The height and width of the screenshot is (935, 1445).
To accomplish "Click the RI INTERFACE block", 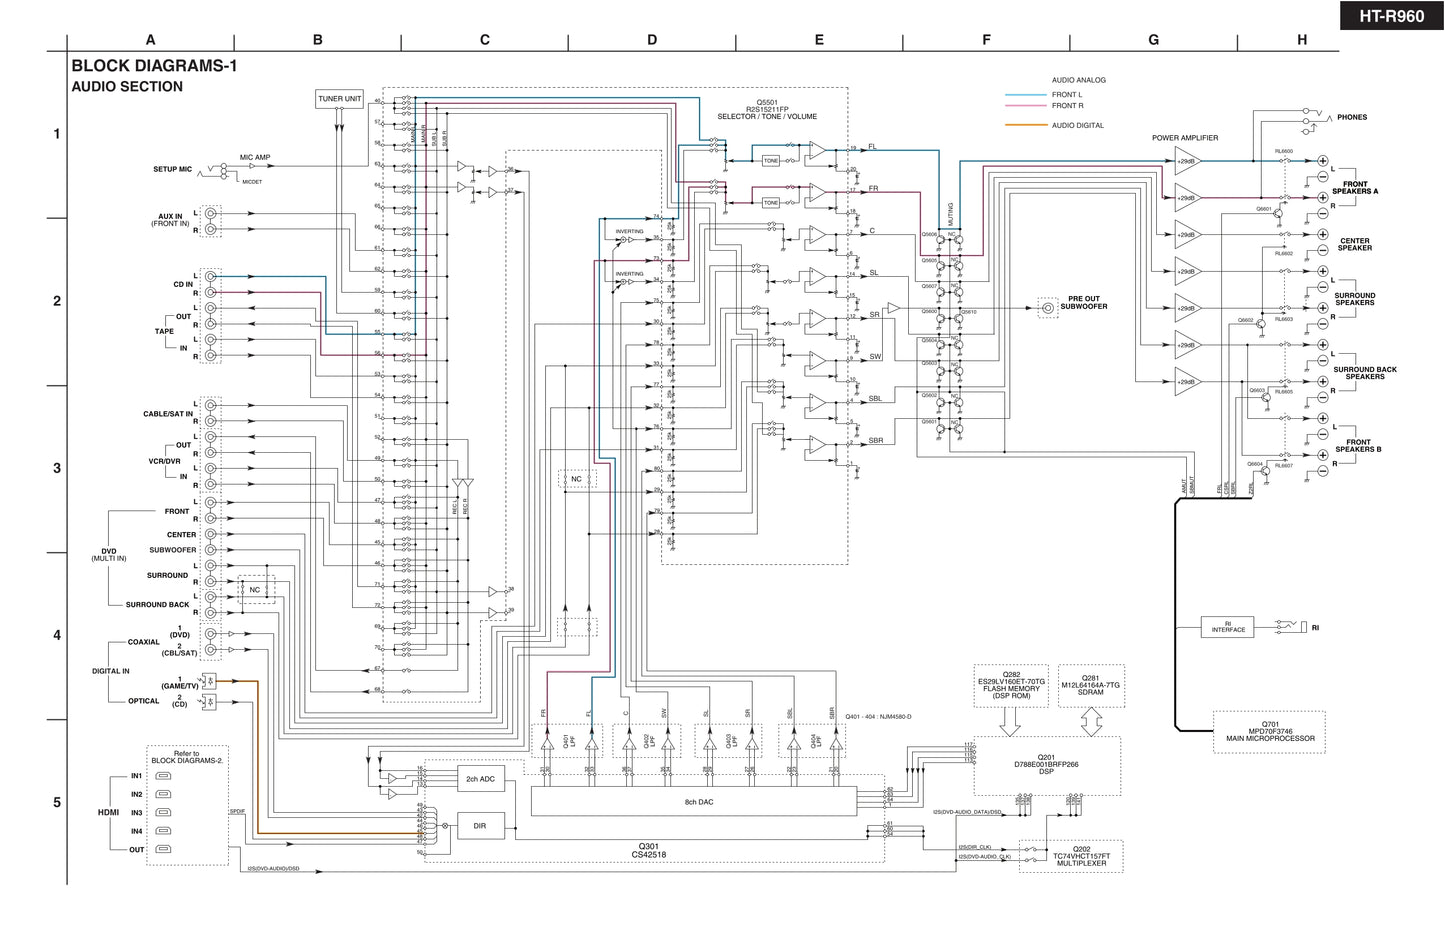I will point(1228,627).
